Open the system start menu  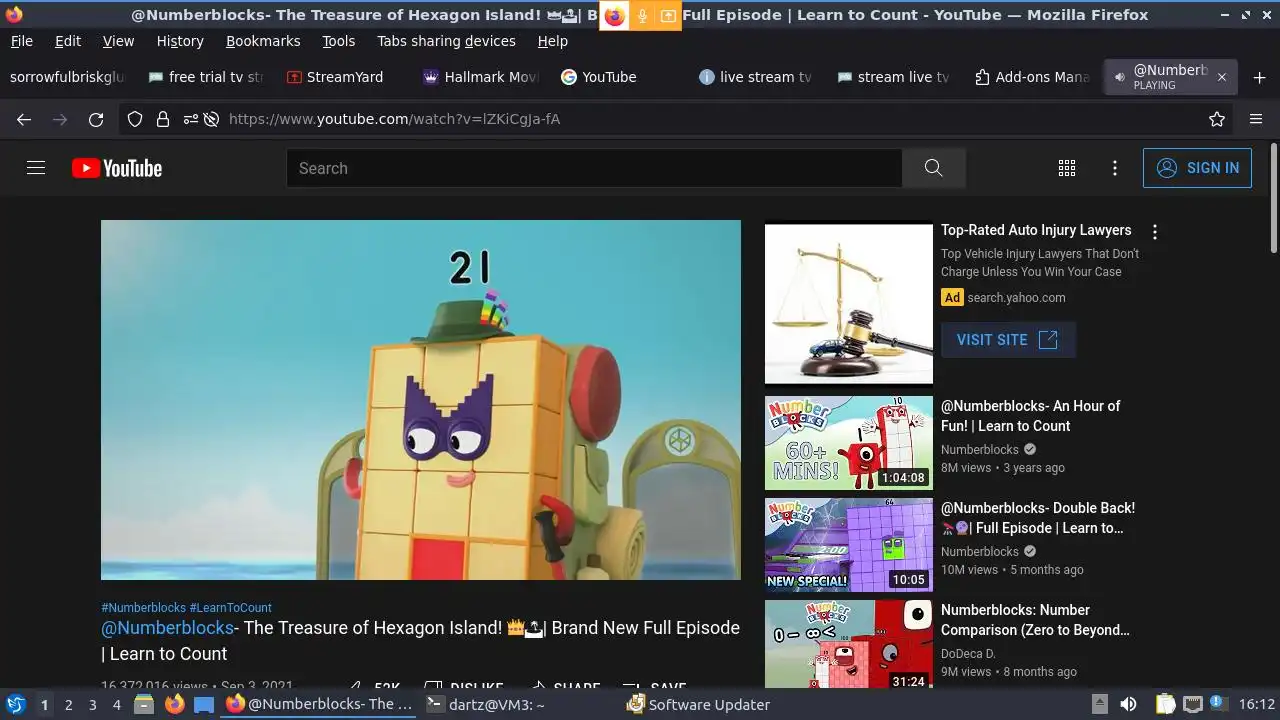[16, 704]
